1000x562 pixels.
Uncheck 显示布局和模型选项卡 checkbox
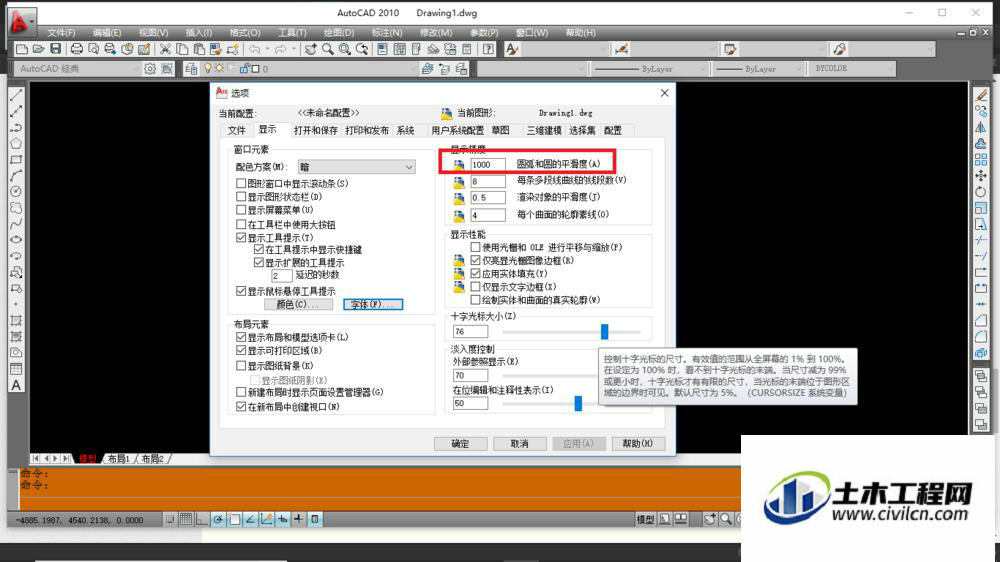coord(241,337)
